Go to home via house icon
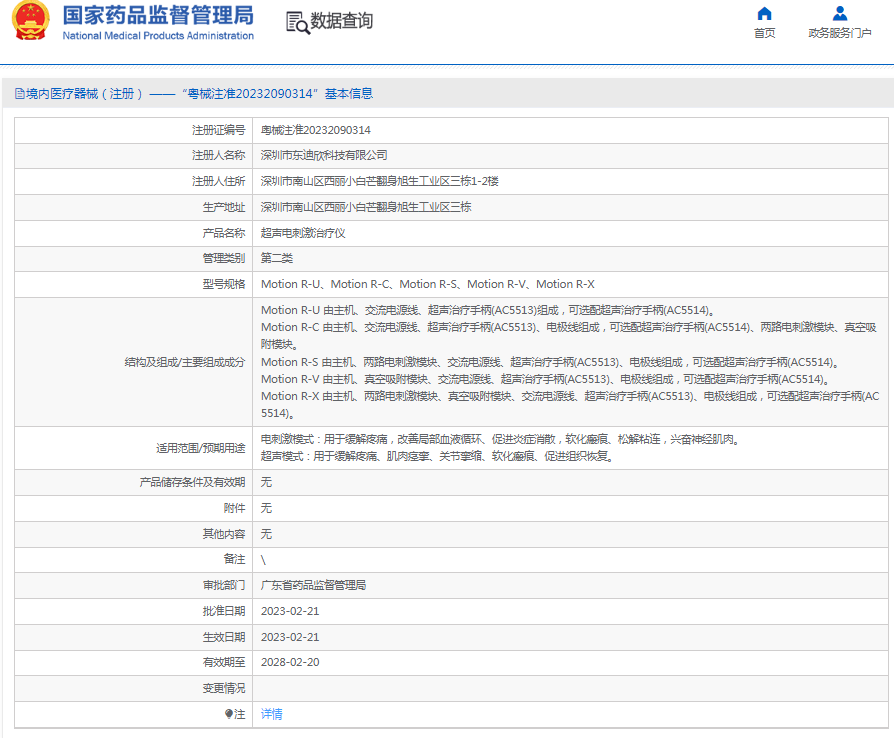 (764, 13)
